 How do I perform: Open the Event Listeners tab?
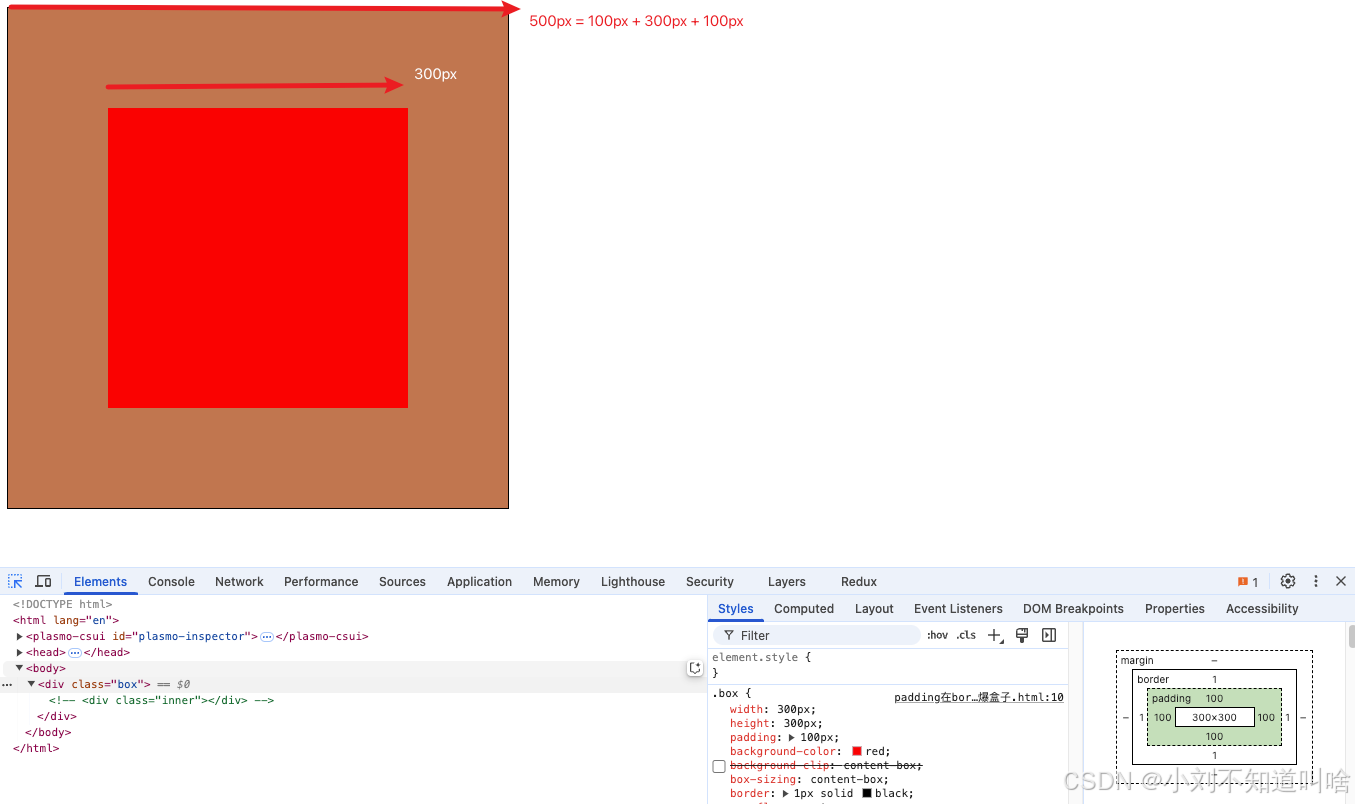coord(958,608)
